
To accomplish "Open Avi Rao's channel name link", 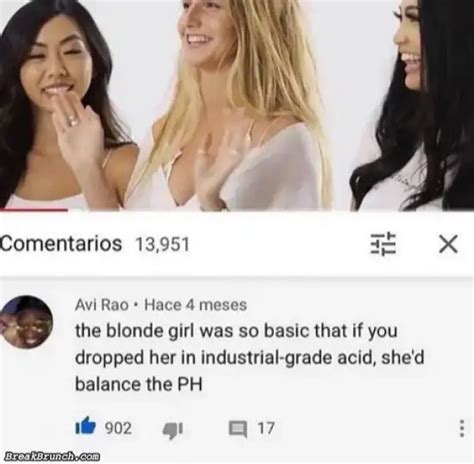I will [102, 305].
